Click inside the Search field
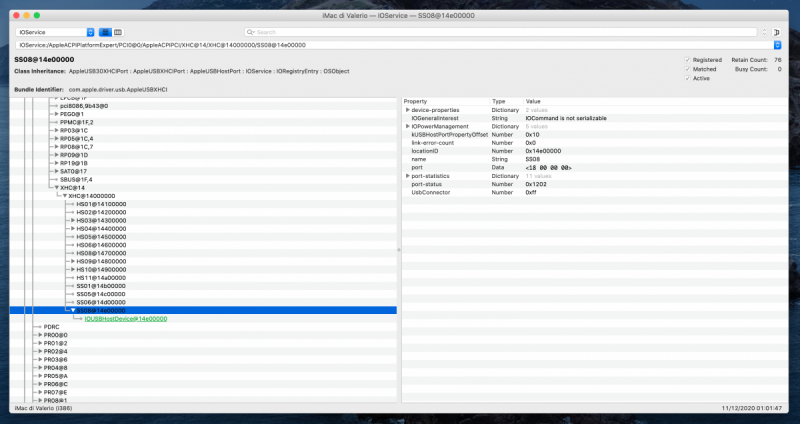 pos(500,32)
